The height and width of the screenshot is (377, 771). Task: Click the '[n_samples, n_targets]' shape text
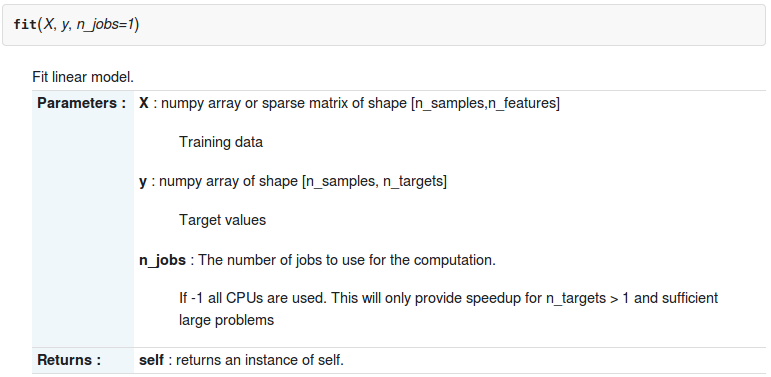(374, 181)
